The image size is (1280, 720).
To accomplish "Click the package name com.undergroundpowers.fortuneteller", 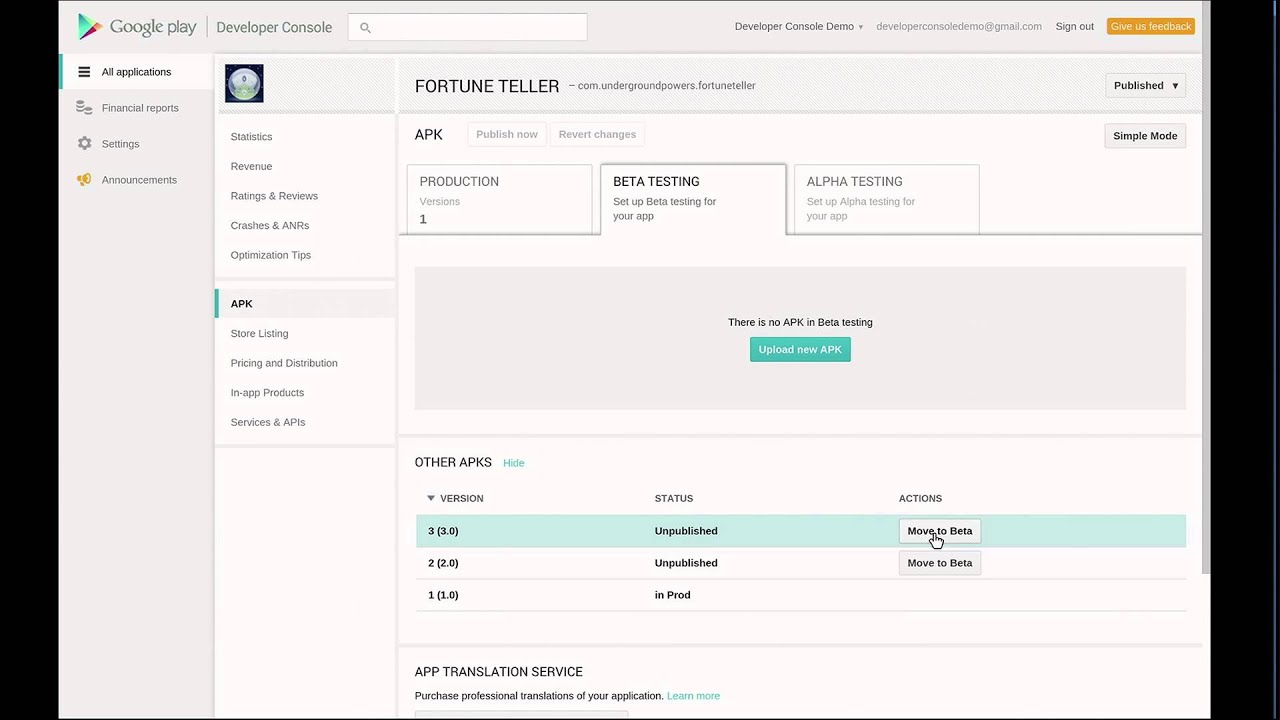I will pos(666,86).
